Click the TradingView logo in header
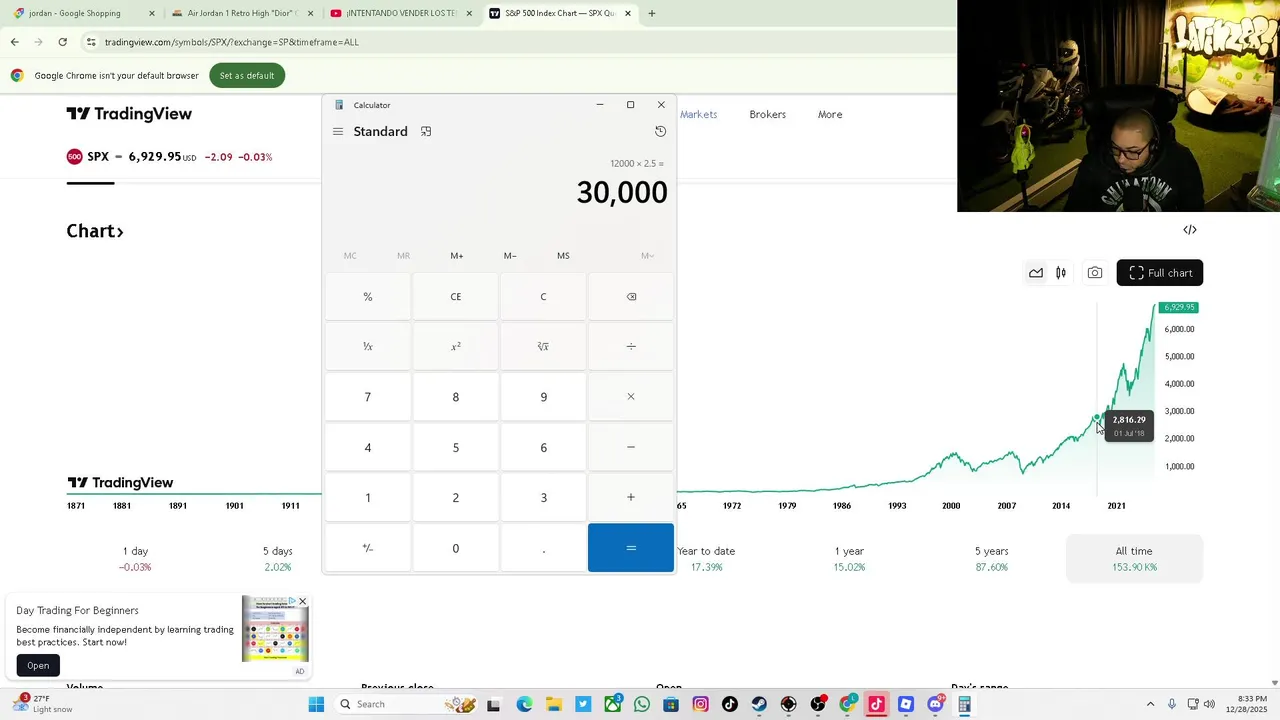This screenshot has width=1280, height=720. 129,114
